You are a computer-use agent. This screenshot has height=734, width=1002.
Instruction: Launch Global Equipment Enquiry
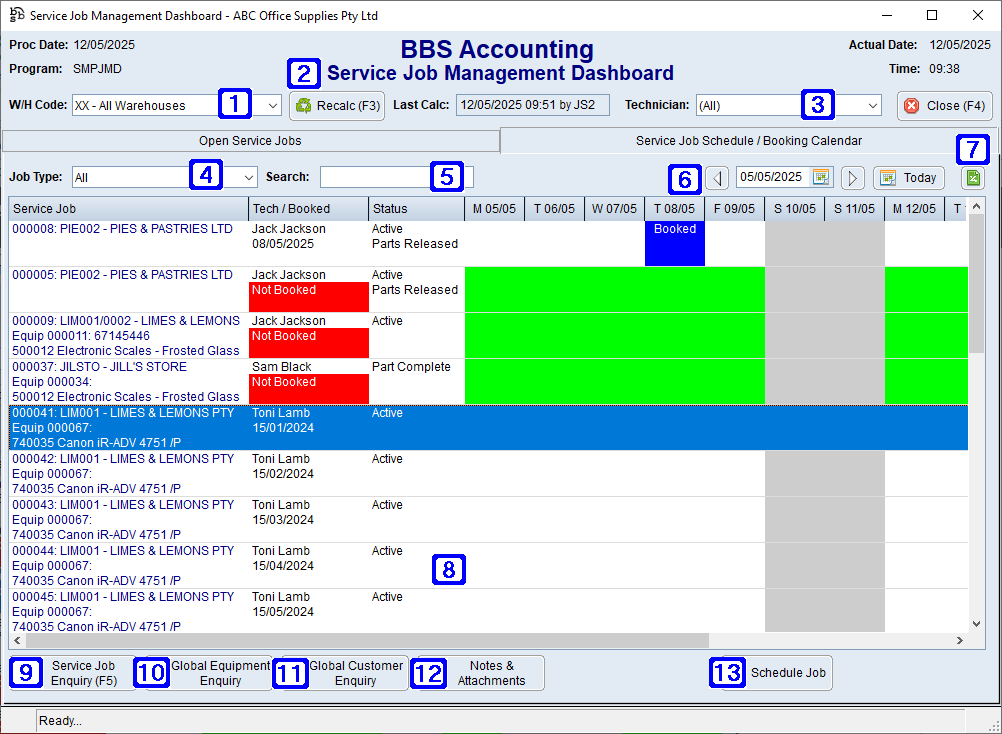point(220,672)
